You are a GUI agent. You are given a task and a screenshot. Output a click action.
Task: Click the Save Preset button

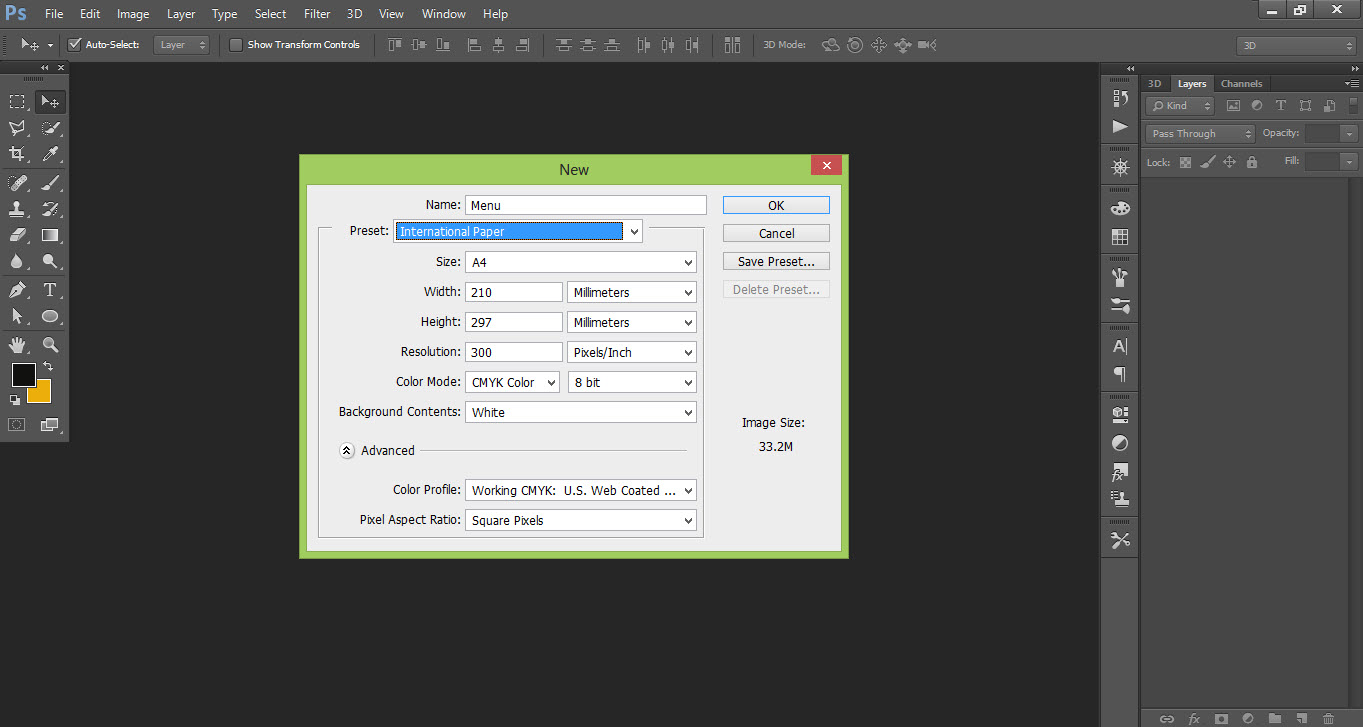(776, 261)
